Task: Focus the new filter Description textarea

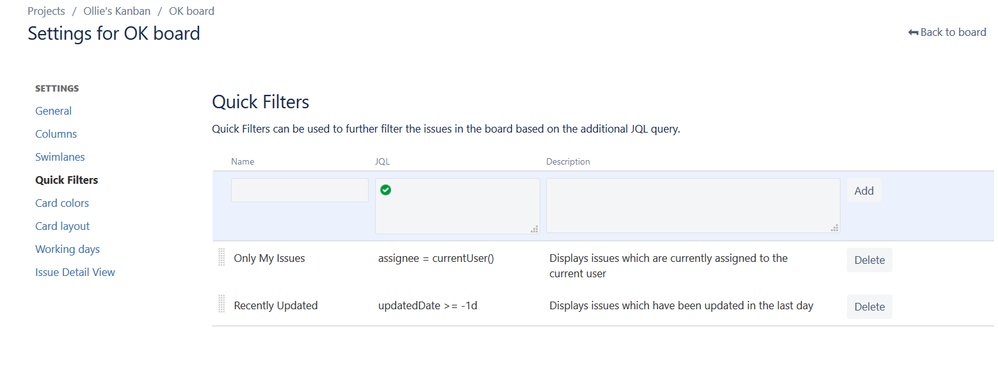Action: pyautogui.click(x=693, y=205)
